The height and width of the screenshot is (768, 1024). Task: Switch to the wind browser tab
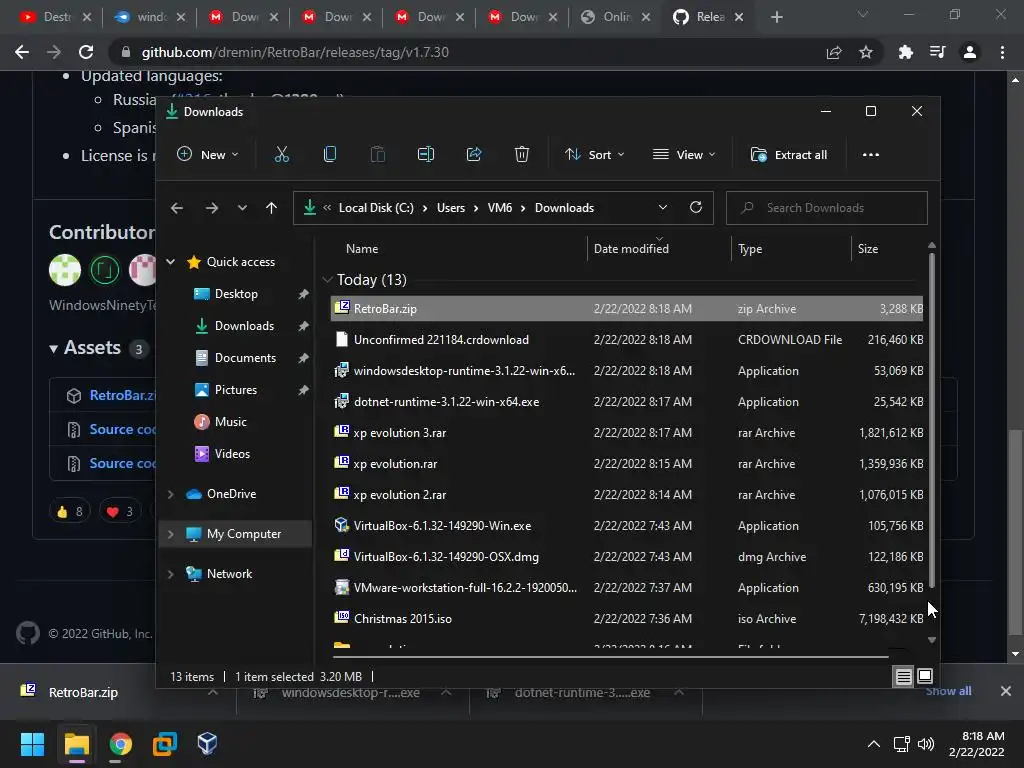pyautogui.click(x=149, y=17)
